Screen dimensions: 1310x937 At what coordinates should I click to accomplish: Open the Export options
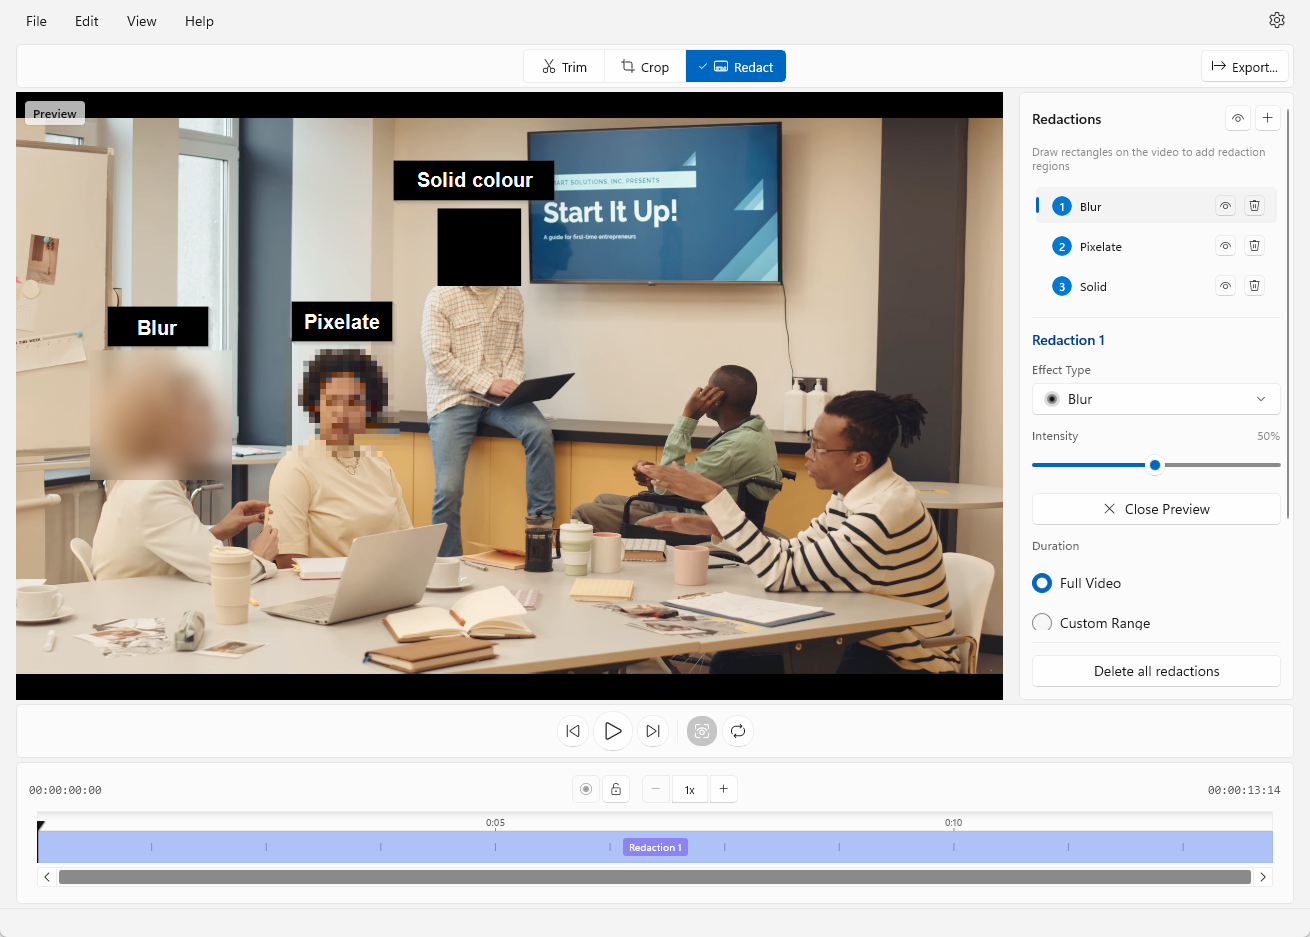pos(1244,67)
